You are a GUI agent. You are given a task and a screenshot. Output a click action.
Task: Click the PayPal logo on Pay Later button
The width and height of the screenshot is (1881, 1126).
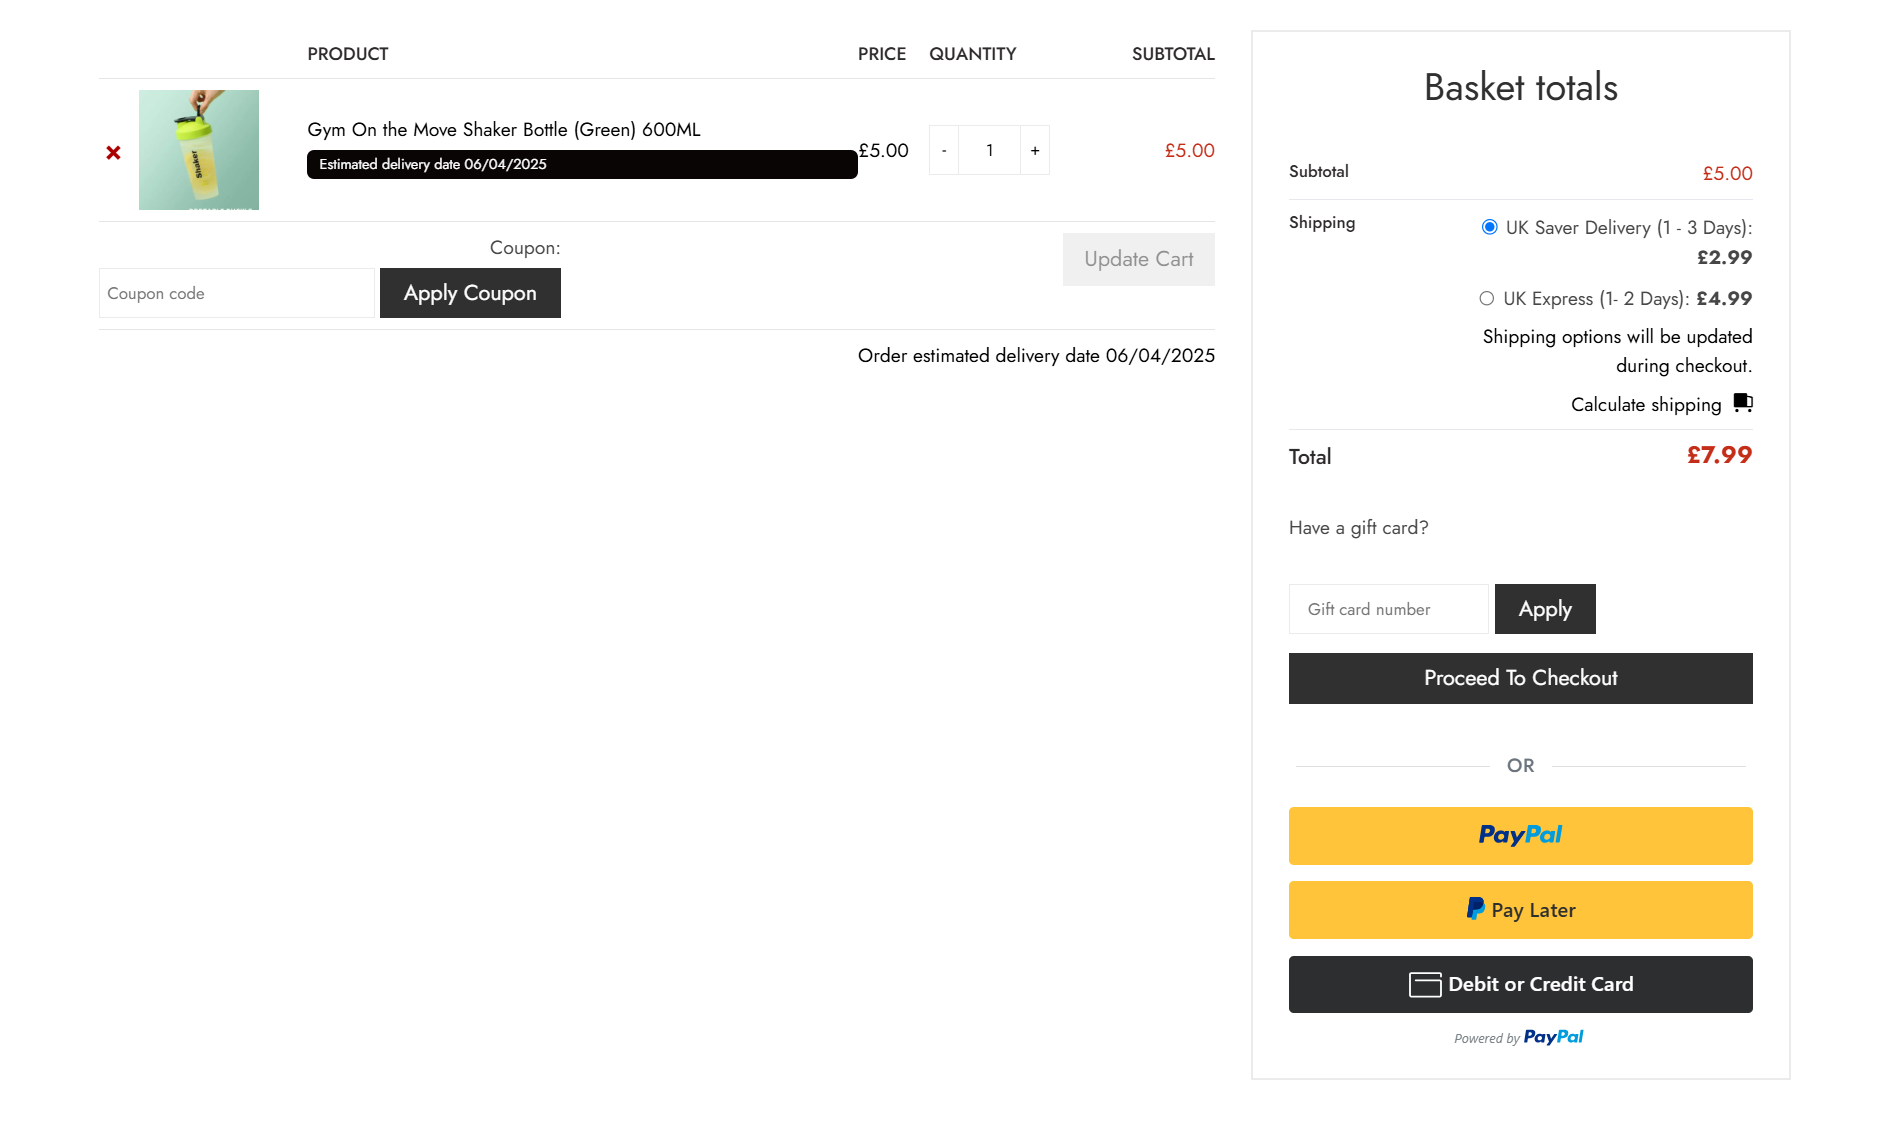pyautogui.click(x=1475, y=909)
